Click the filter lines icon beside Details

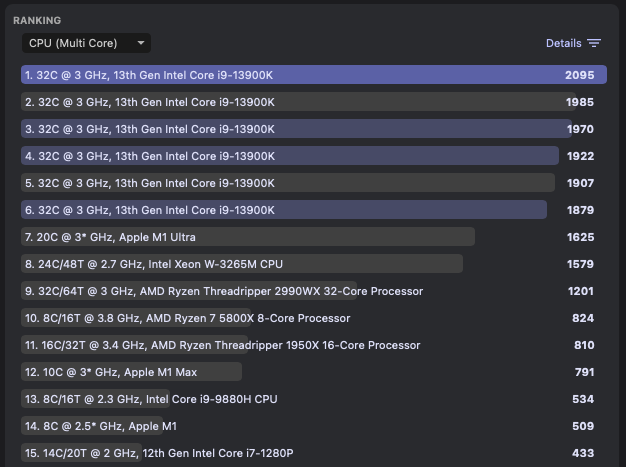coord(594,43)
